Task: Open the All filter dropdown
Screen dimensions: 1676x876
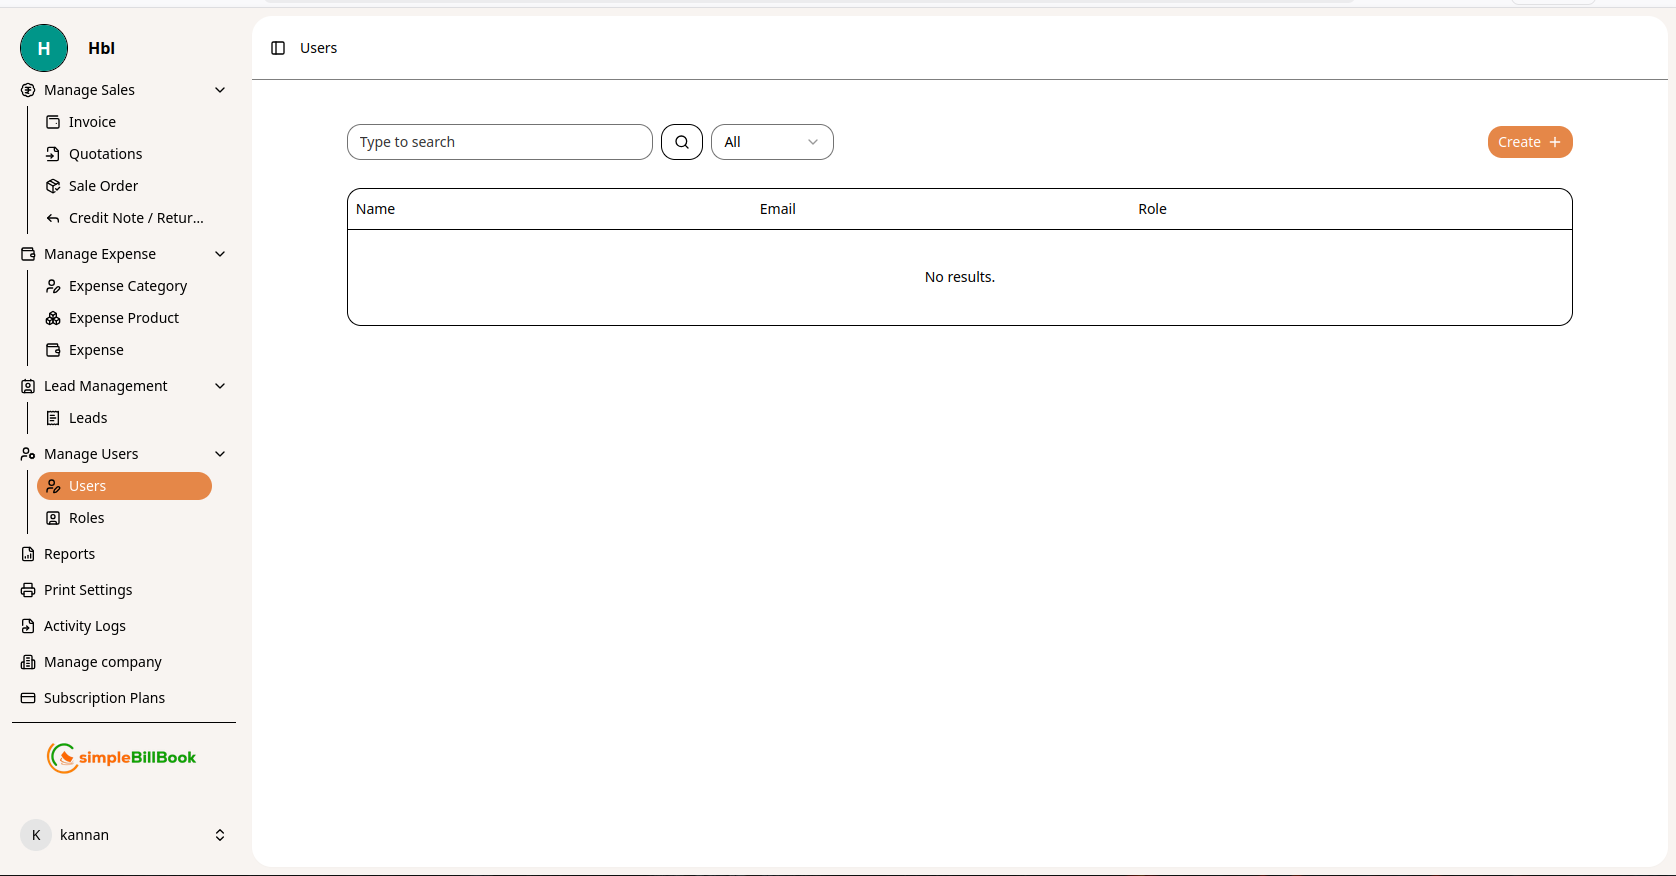Action: pos(771,142)
